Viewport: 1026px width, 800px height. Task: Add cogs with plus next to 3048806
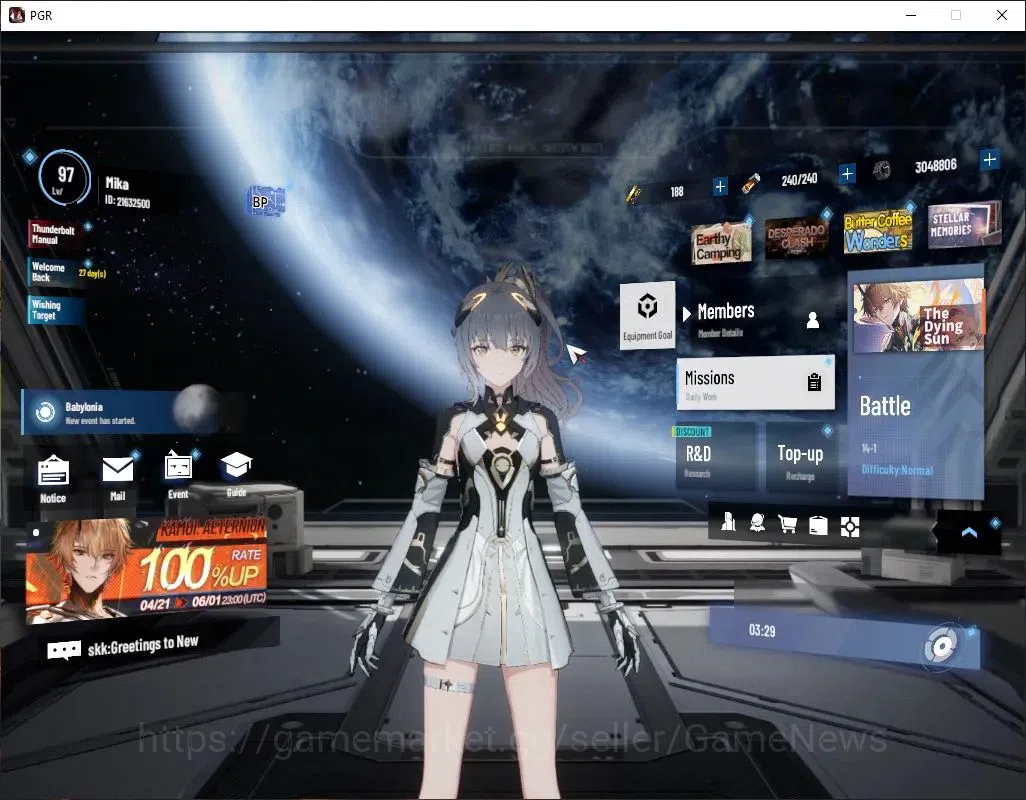[x=989, y=159]
